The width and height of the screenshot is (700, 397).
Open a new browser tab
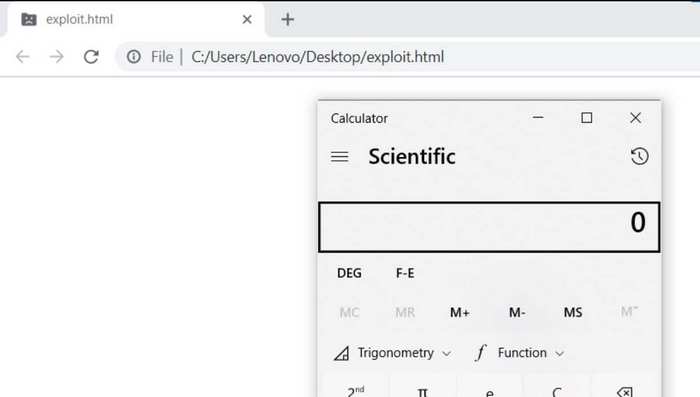click(x=288, y=19)
